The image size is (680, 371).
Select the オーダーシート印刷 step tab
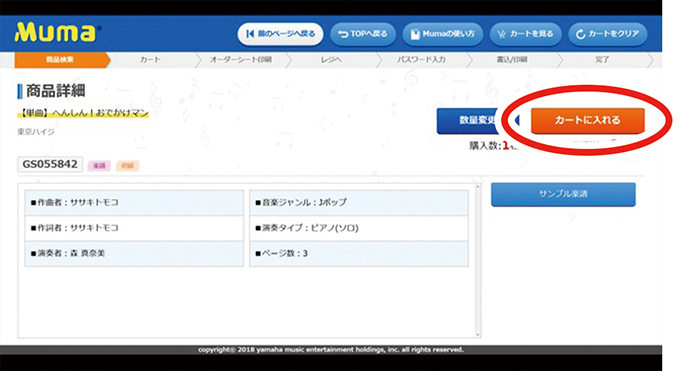(x=241, y=60)
